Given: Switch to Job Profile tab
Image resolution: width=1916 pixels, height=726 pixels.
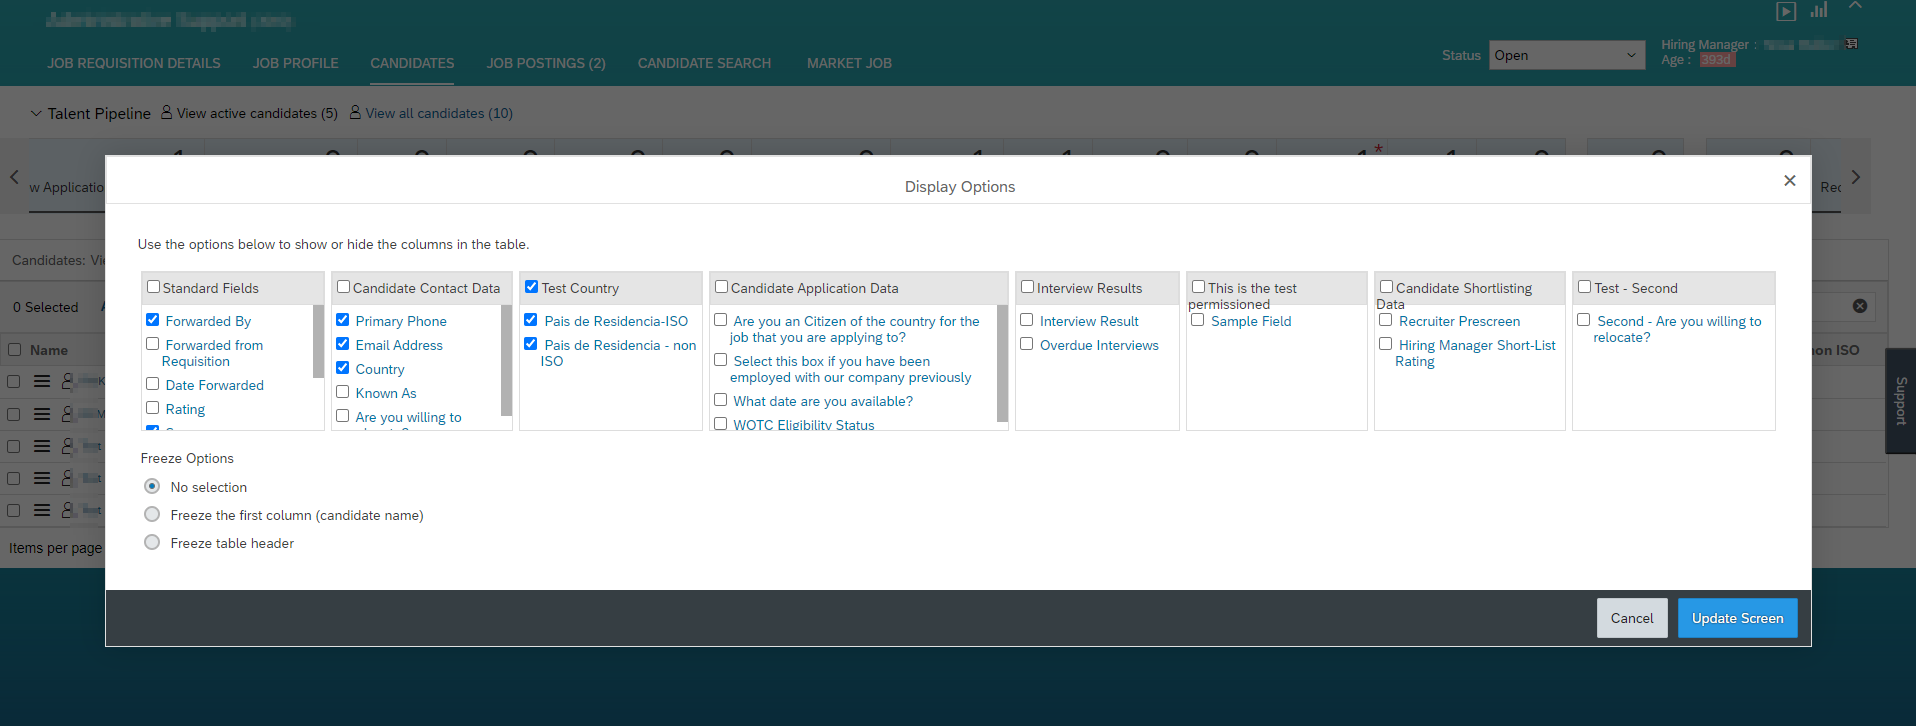Looking at the screenshot, I should point(296,63).
